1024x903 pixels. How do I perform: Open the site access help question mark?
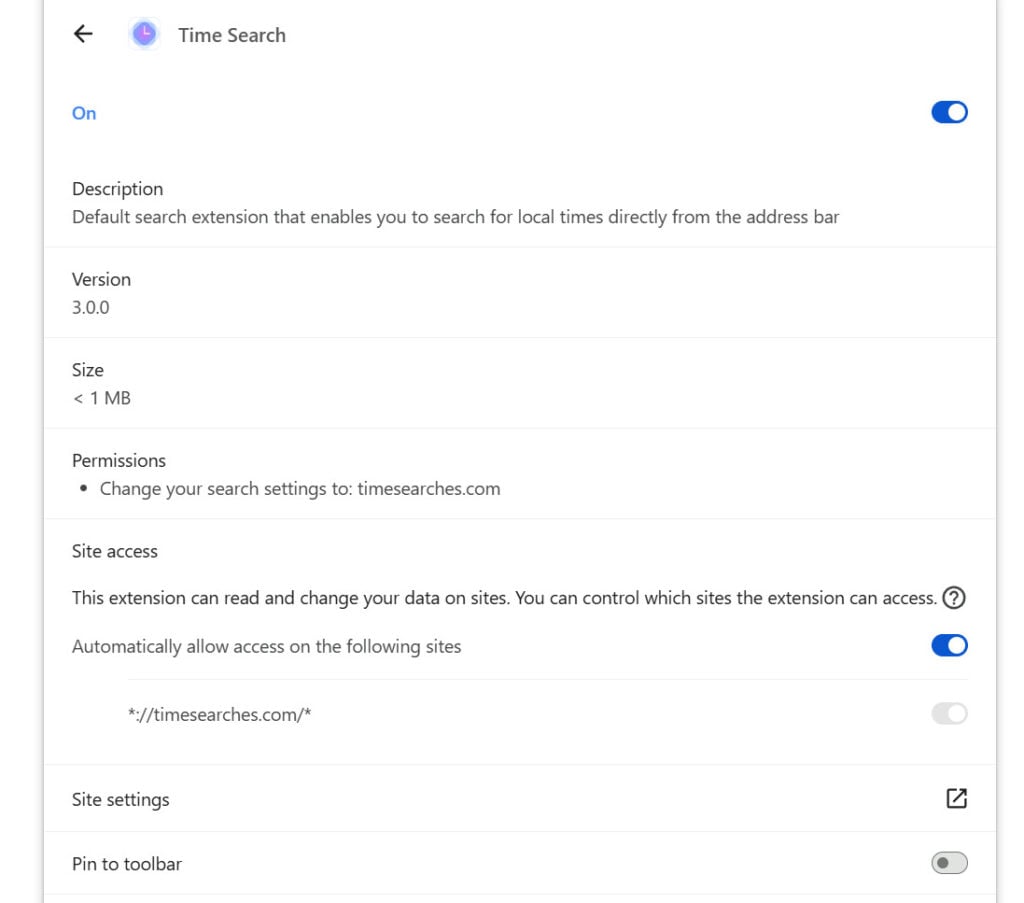tap(954, 598)
